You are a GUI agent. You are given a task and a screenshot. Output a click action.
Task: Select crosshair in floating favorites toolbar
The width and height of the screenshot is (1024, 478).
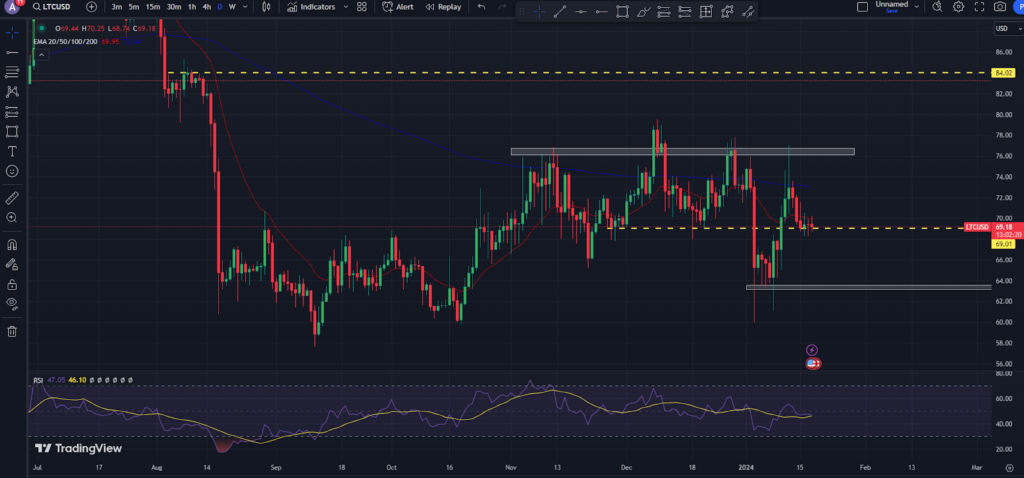[539, 11]
